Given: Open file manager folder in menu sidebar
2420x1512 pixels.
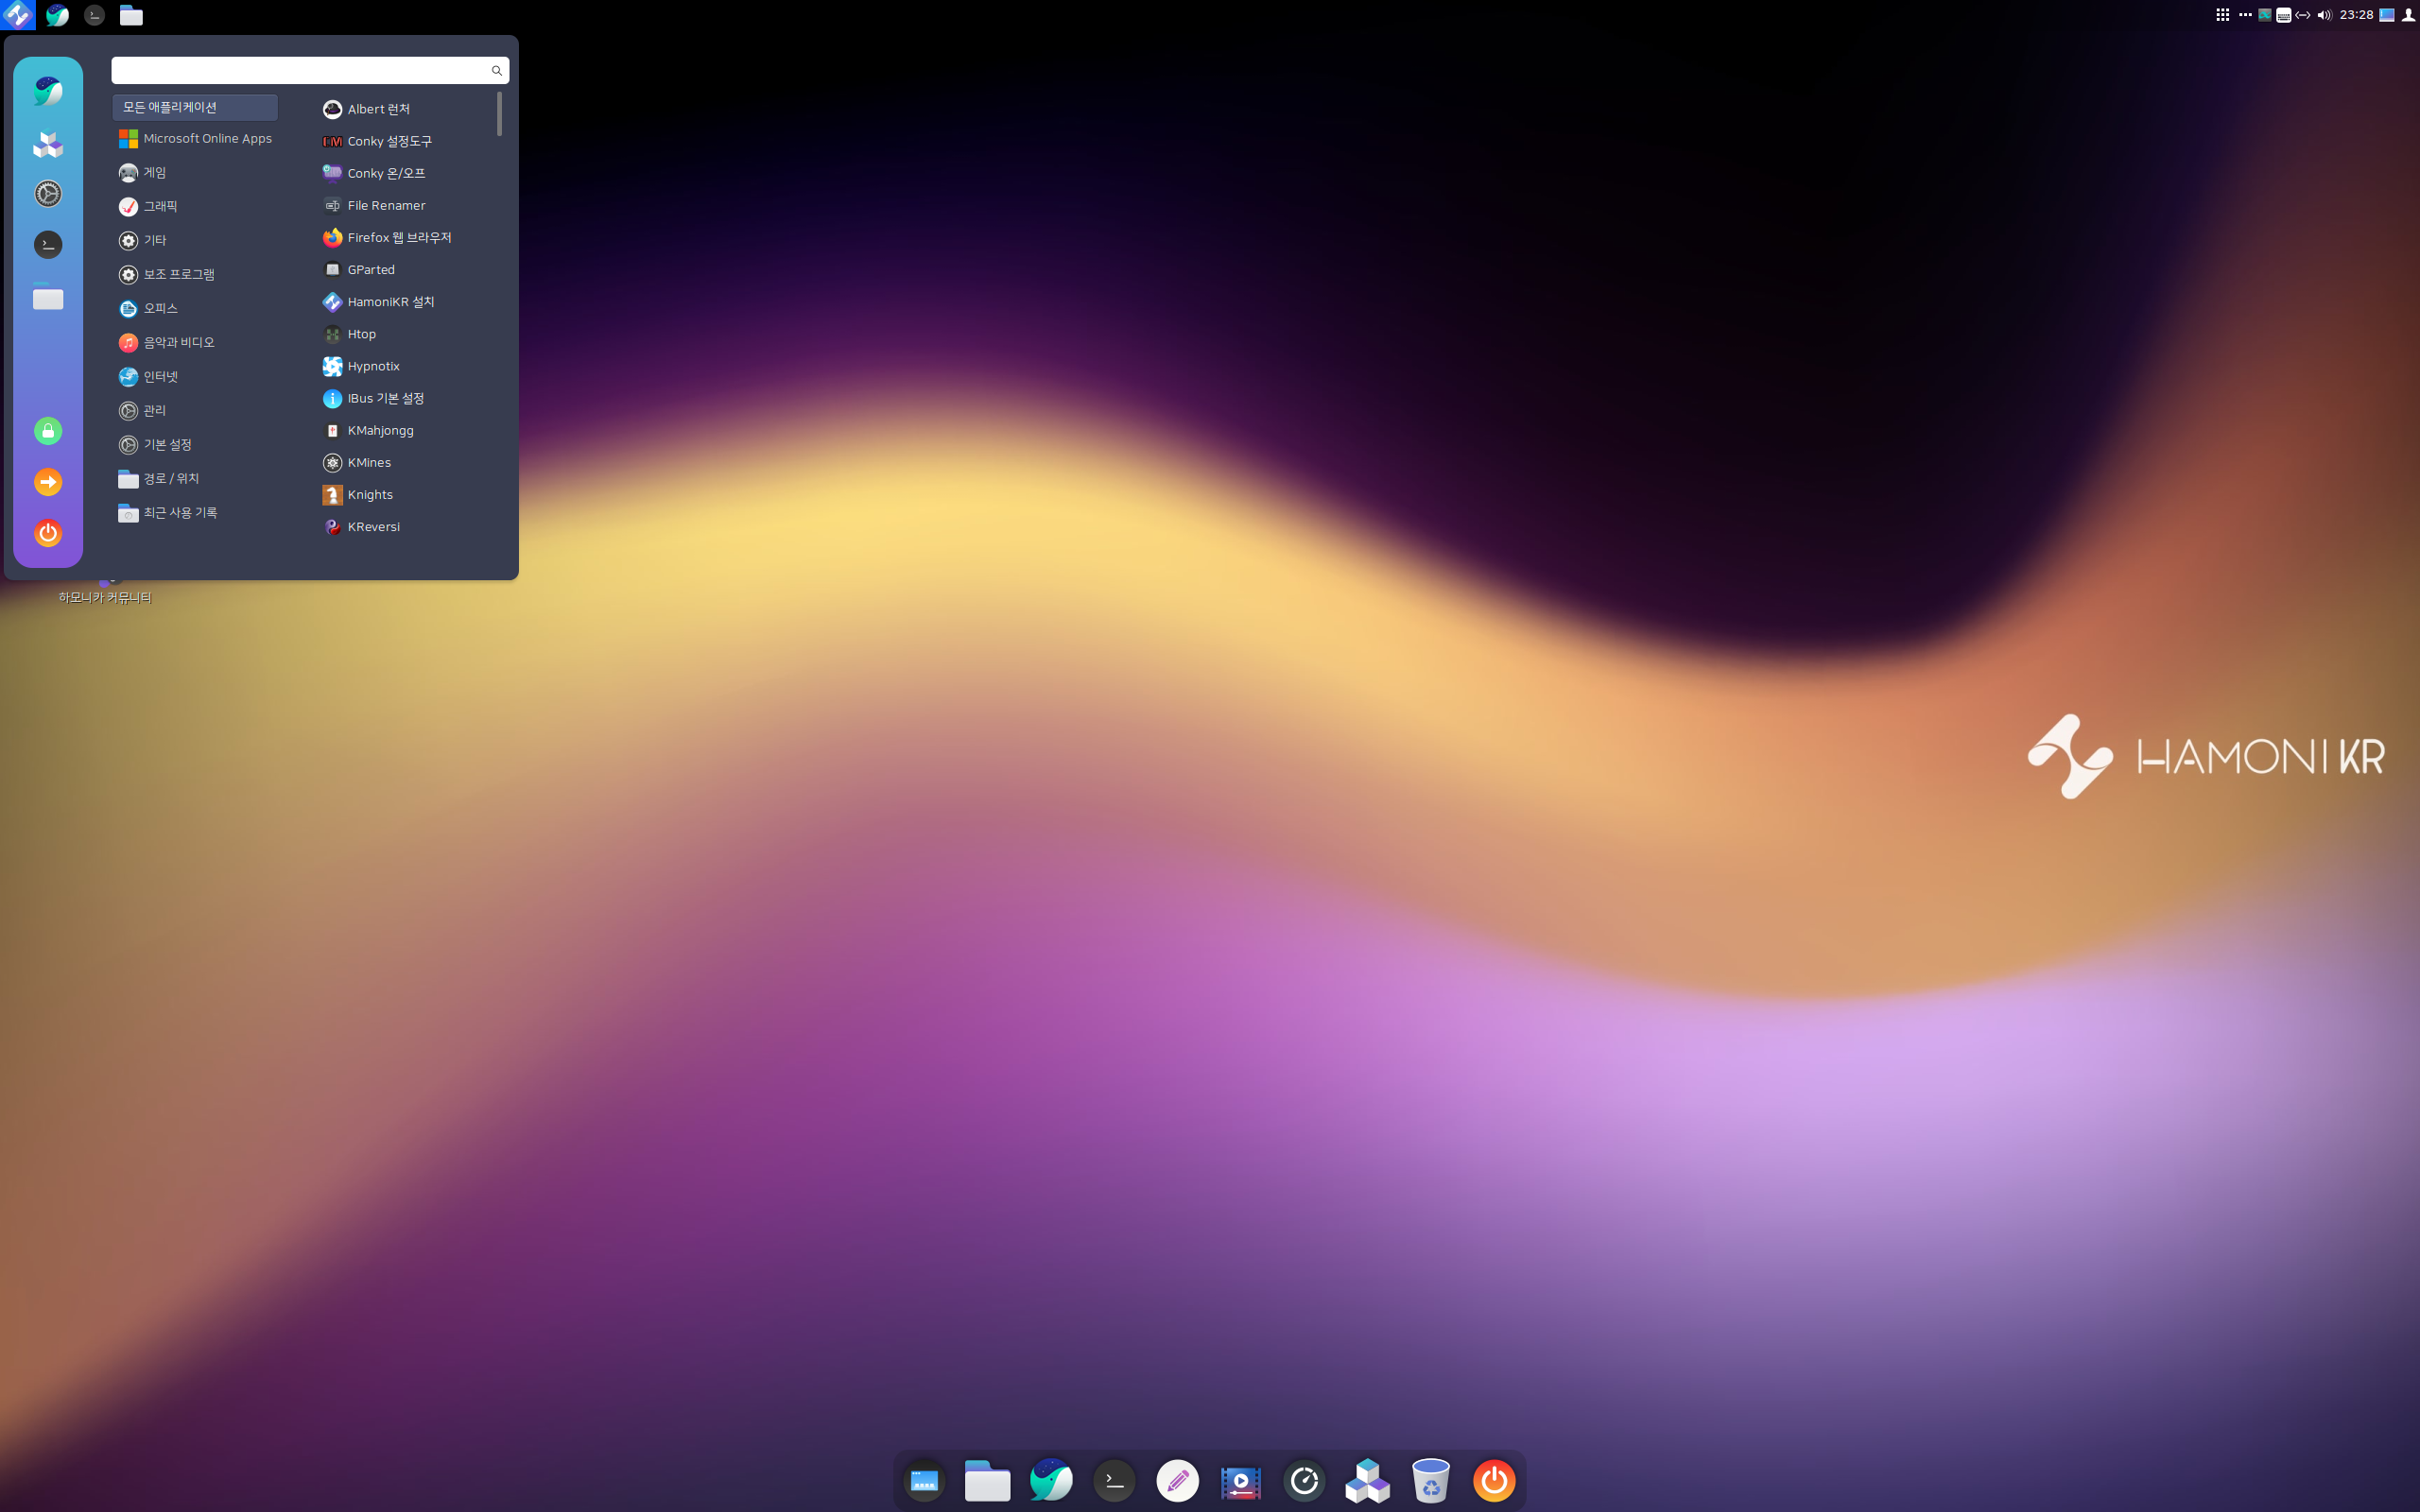Looking at the screenshot, I should pos(48,298).
